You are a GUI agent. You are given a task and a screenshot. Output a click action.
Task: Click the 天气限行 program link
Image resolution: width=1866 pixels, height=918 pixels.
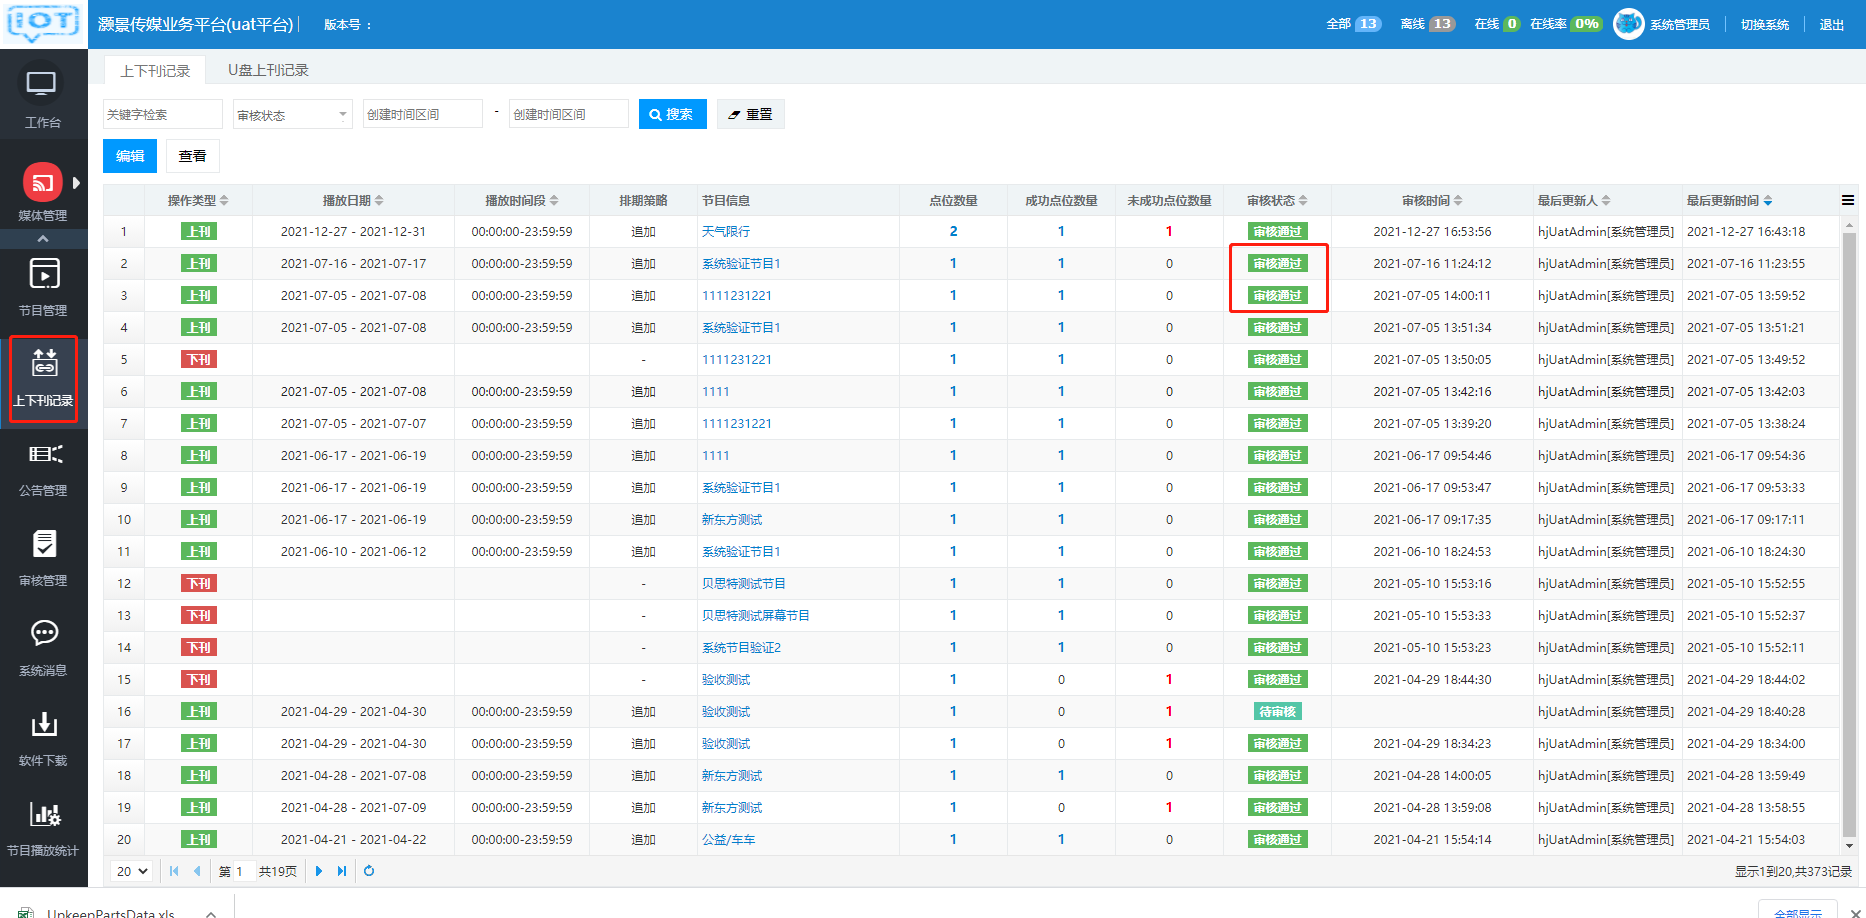725,232
